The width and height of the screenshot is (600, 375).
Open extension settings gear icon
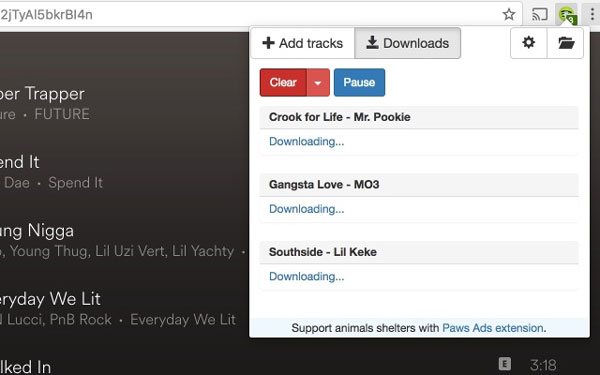coord(528,42)
